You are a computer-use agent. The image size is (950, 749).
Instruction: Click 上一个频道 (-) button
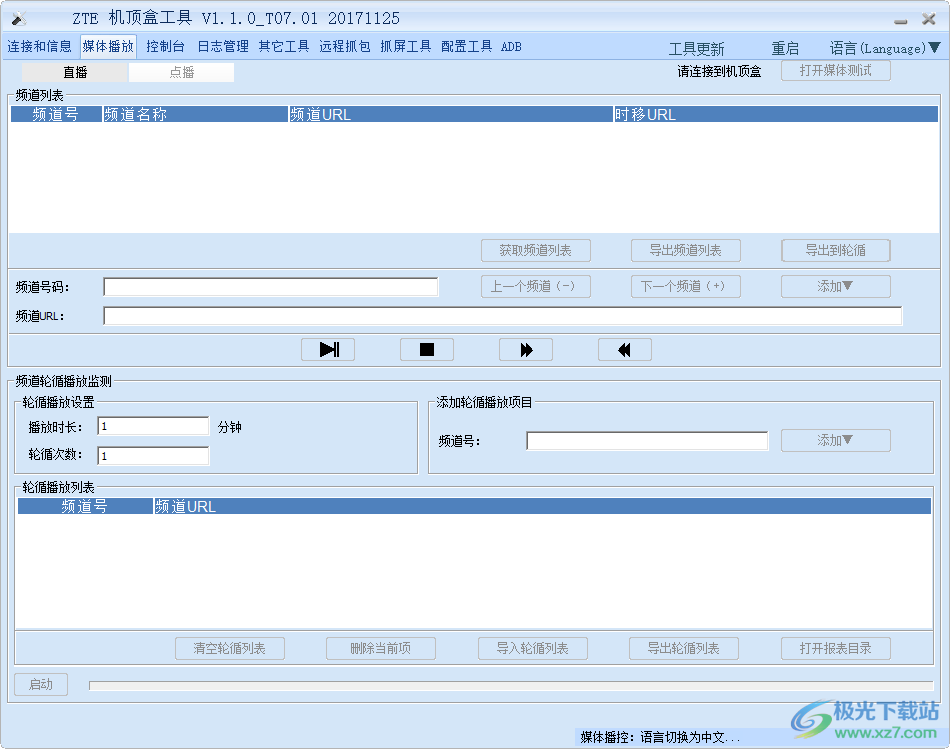536,286
